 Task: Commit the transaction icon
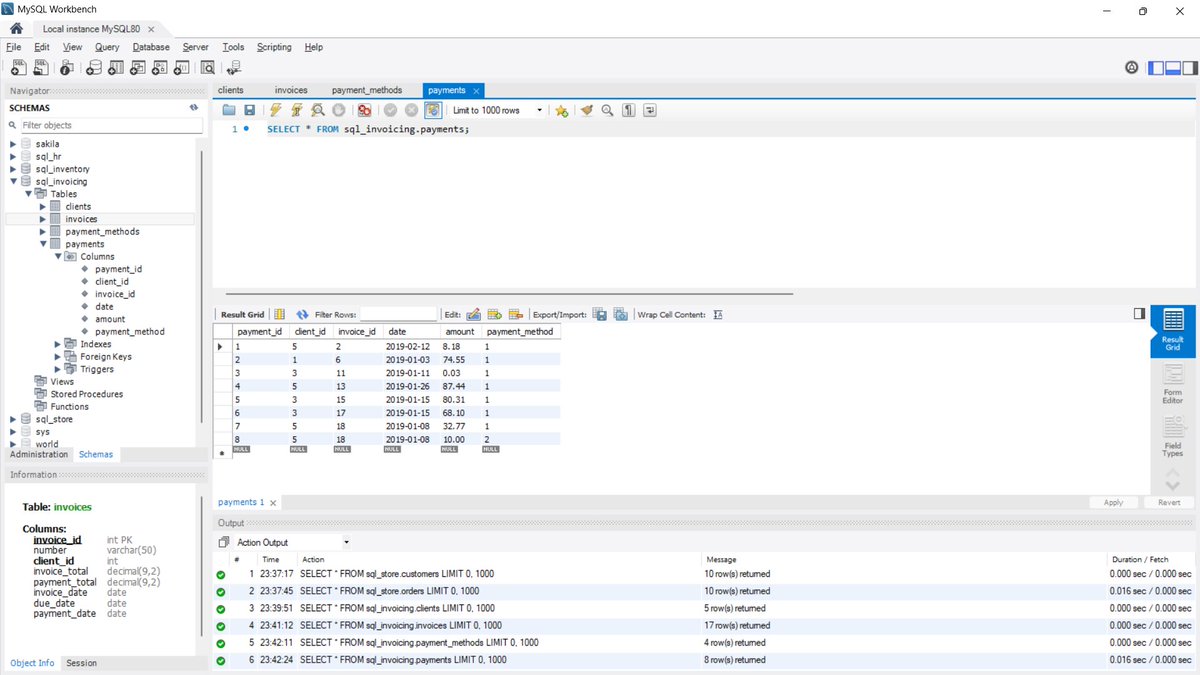coord(390,110)
